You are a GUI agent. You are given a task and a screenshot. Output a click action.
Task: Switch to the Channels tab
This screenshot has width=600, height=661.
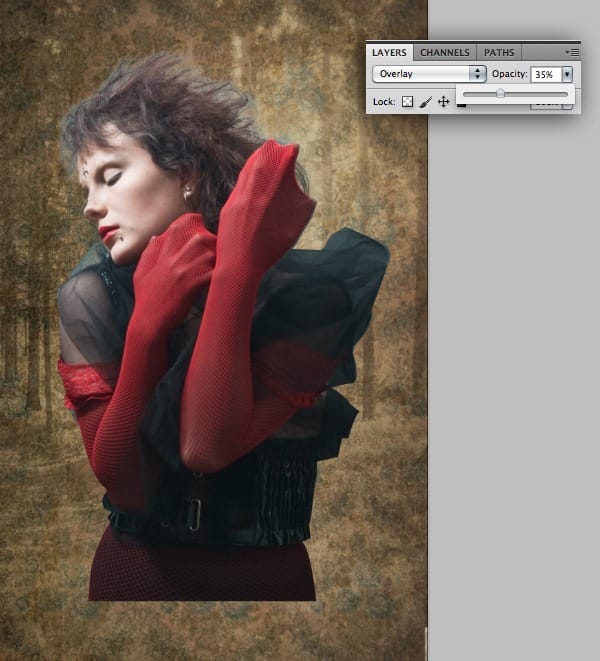(x=445, y=53)
